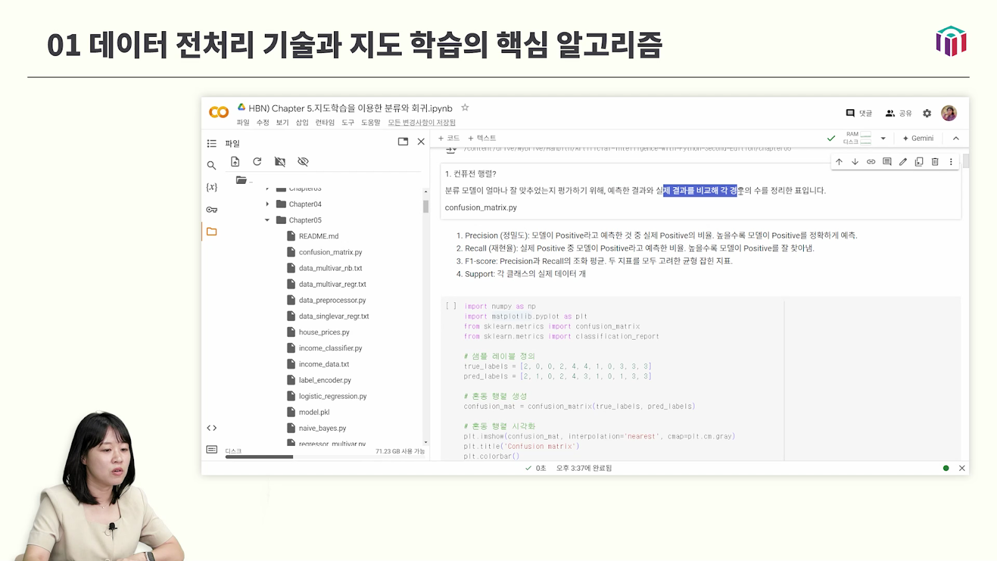Open the variables {x} panel
This screenshot has width=997, height=561.
212,187
